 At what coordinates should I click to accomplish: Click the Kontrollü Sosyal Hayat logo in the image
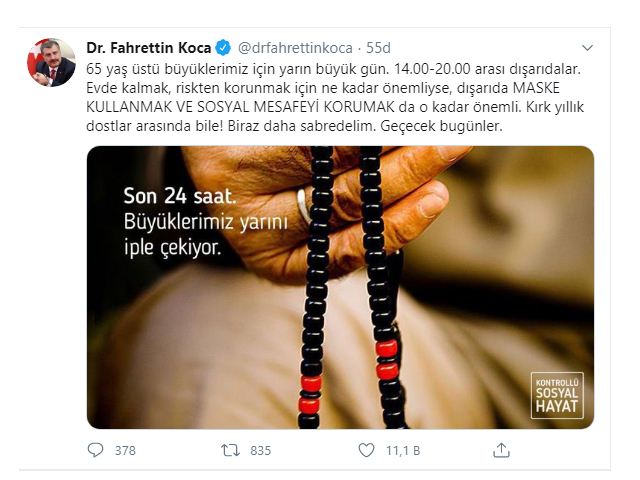pos(557,396)
